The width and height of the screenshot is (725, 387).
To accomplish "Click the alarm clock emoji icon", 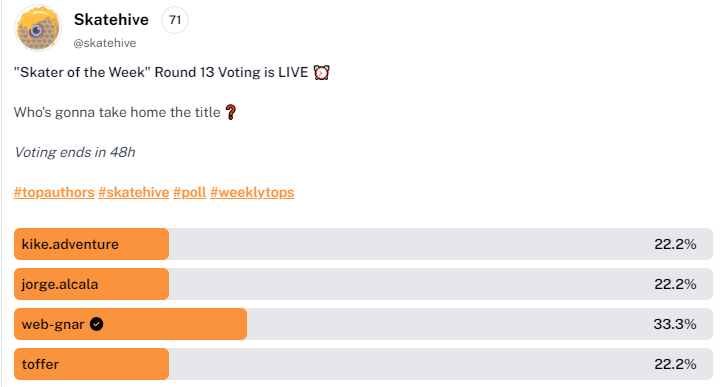I will 321,73.
